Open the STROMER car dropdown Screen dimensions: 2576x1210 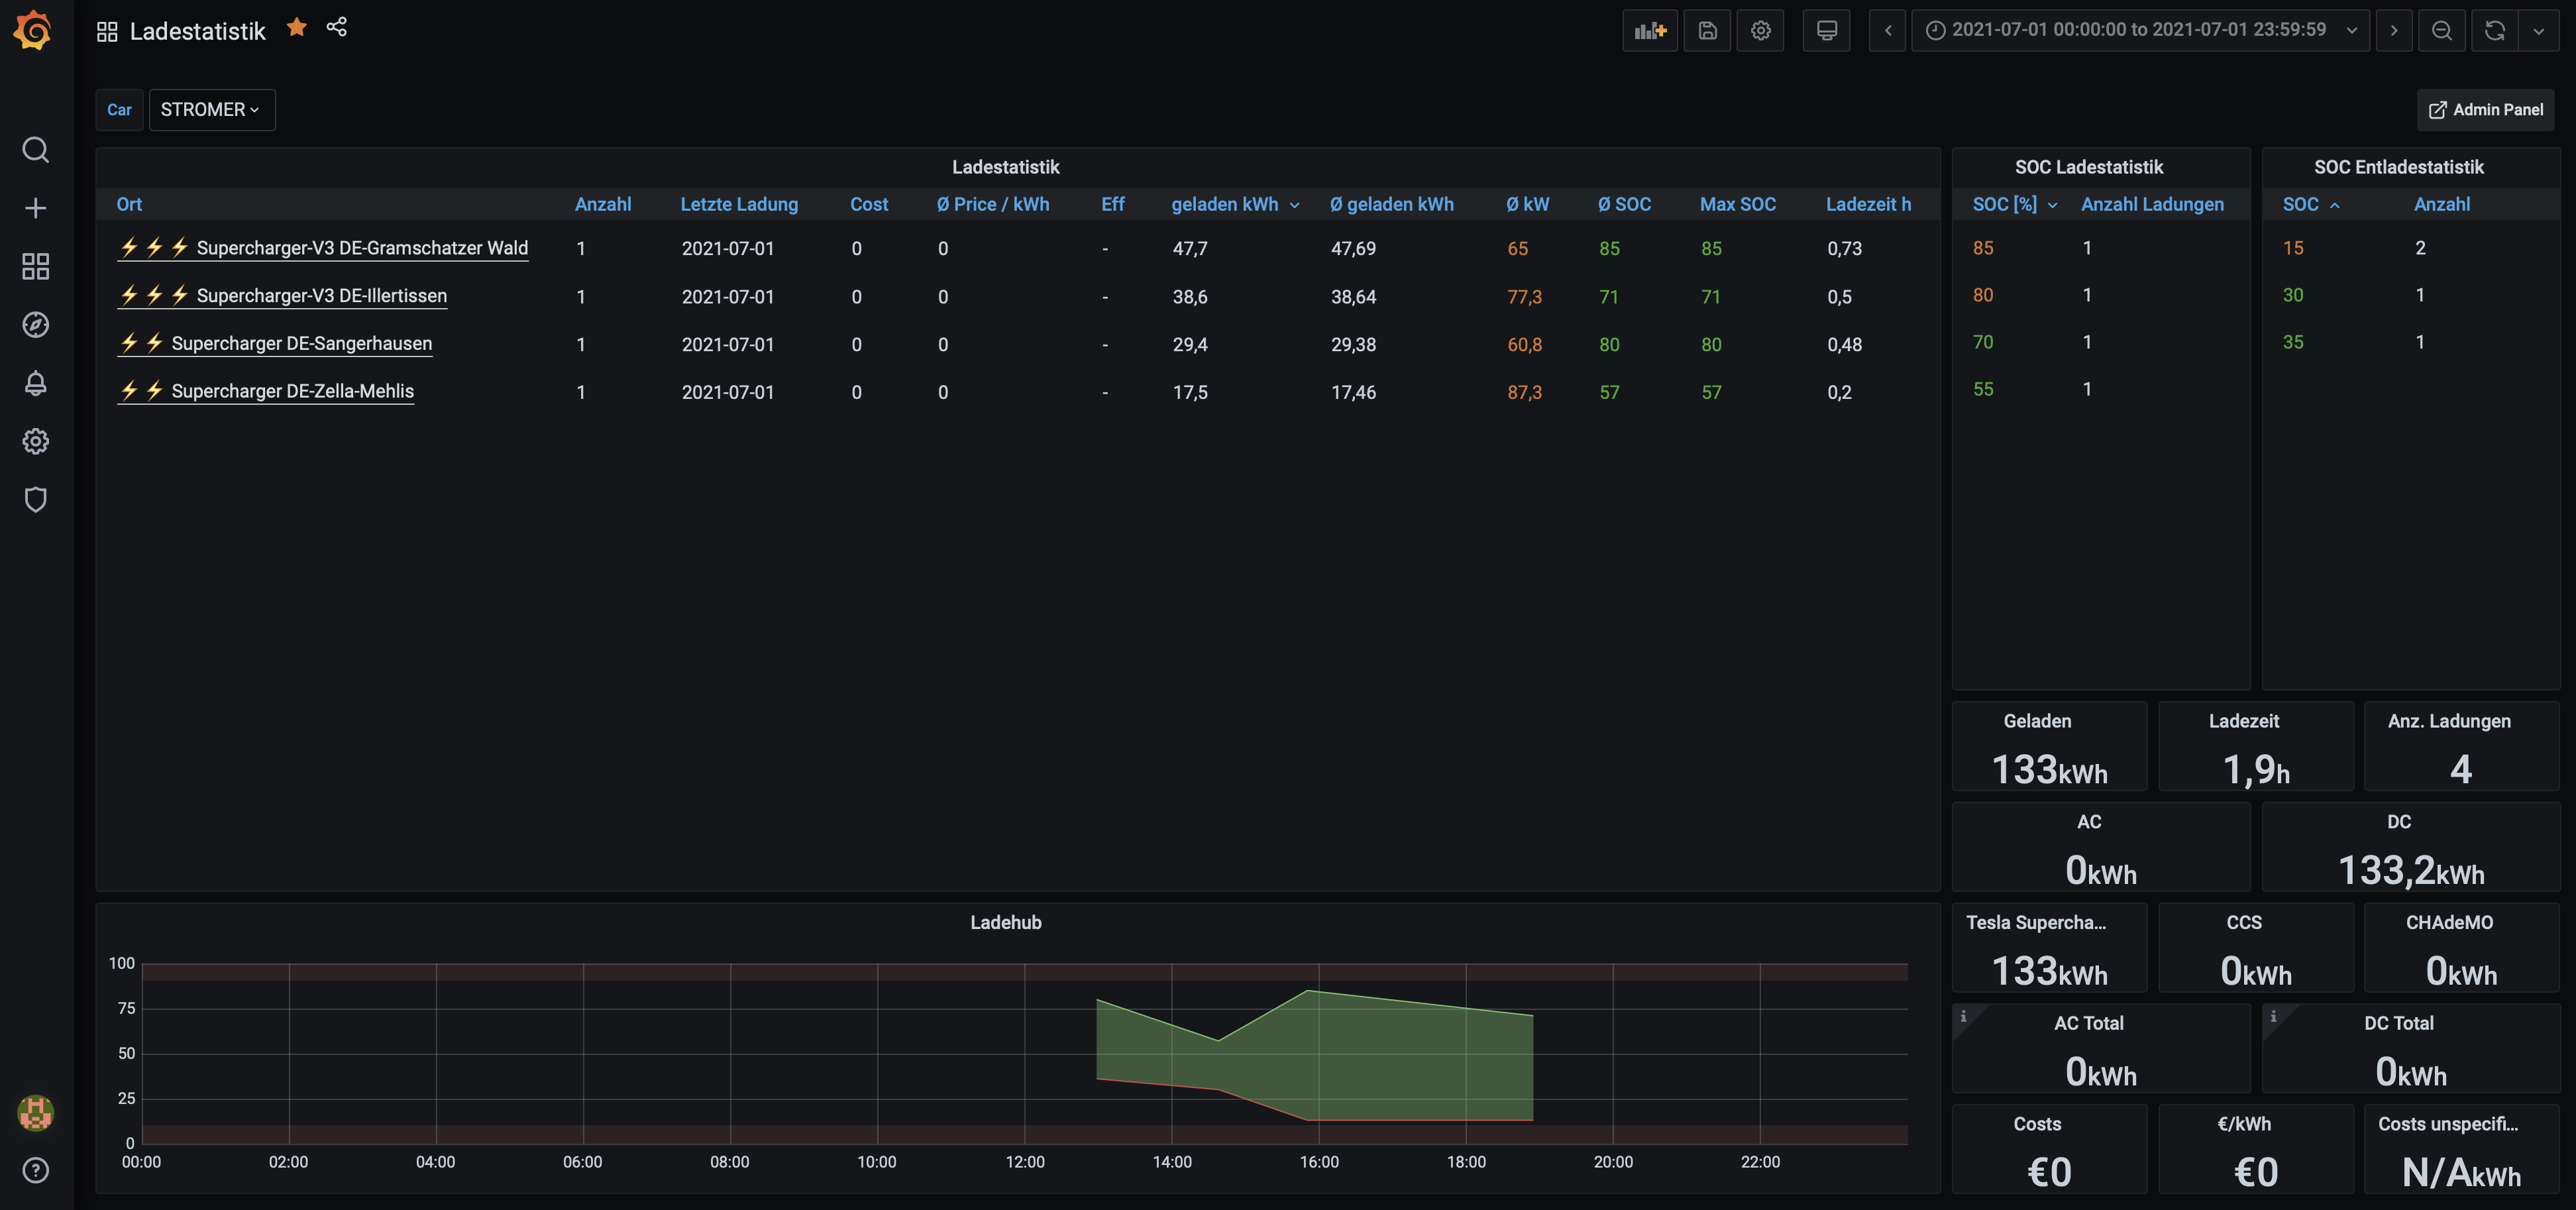[211, 110]
